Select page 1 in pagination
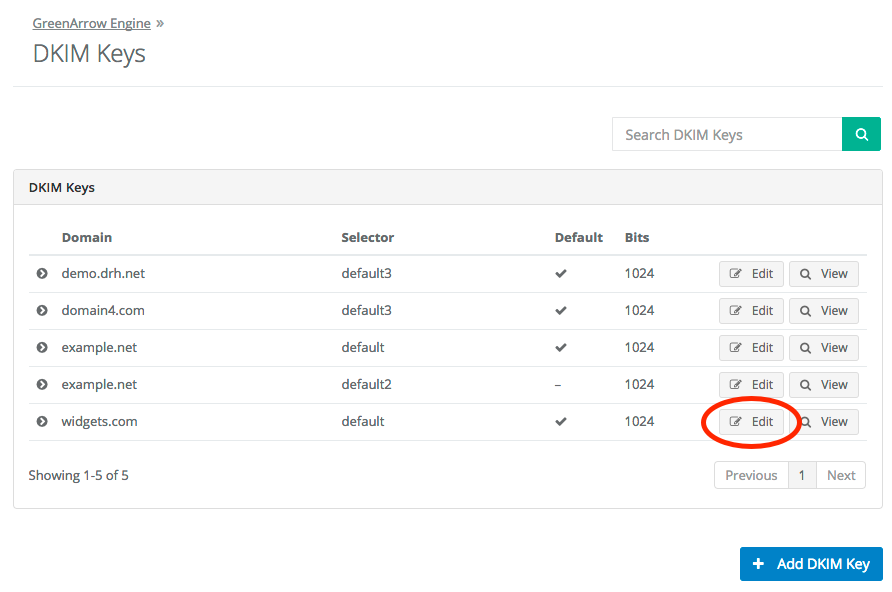 [802, 475]
